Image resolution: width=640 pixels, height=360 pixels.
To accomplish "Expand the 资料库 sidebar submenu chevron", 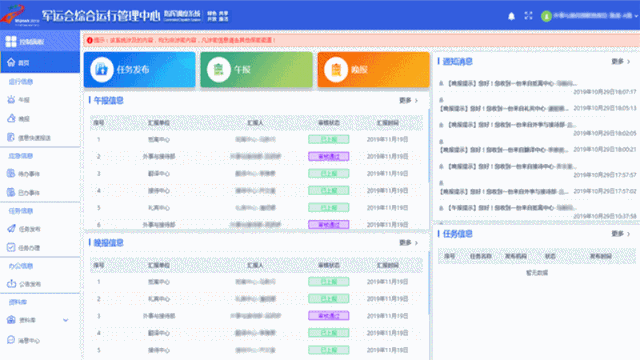I will (66, 320).
